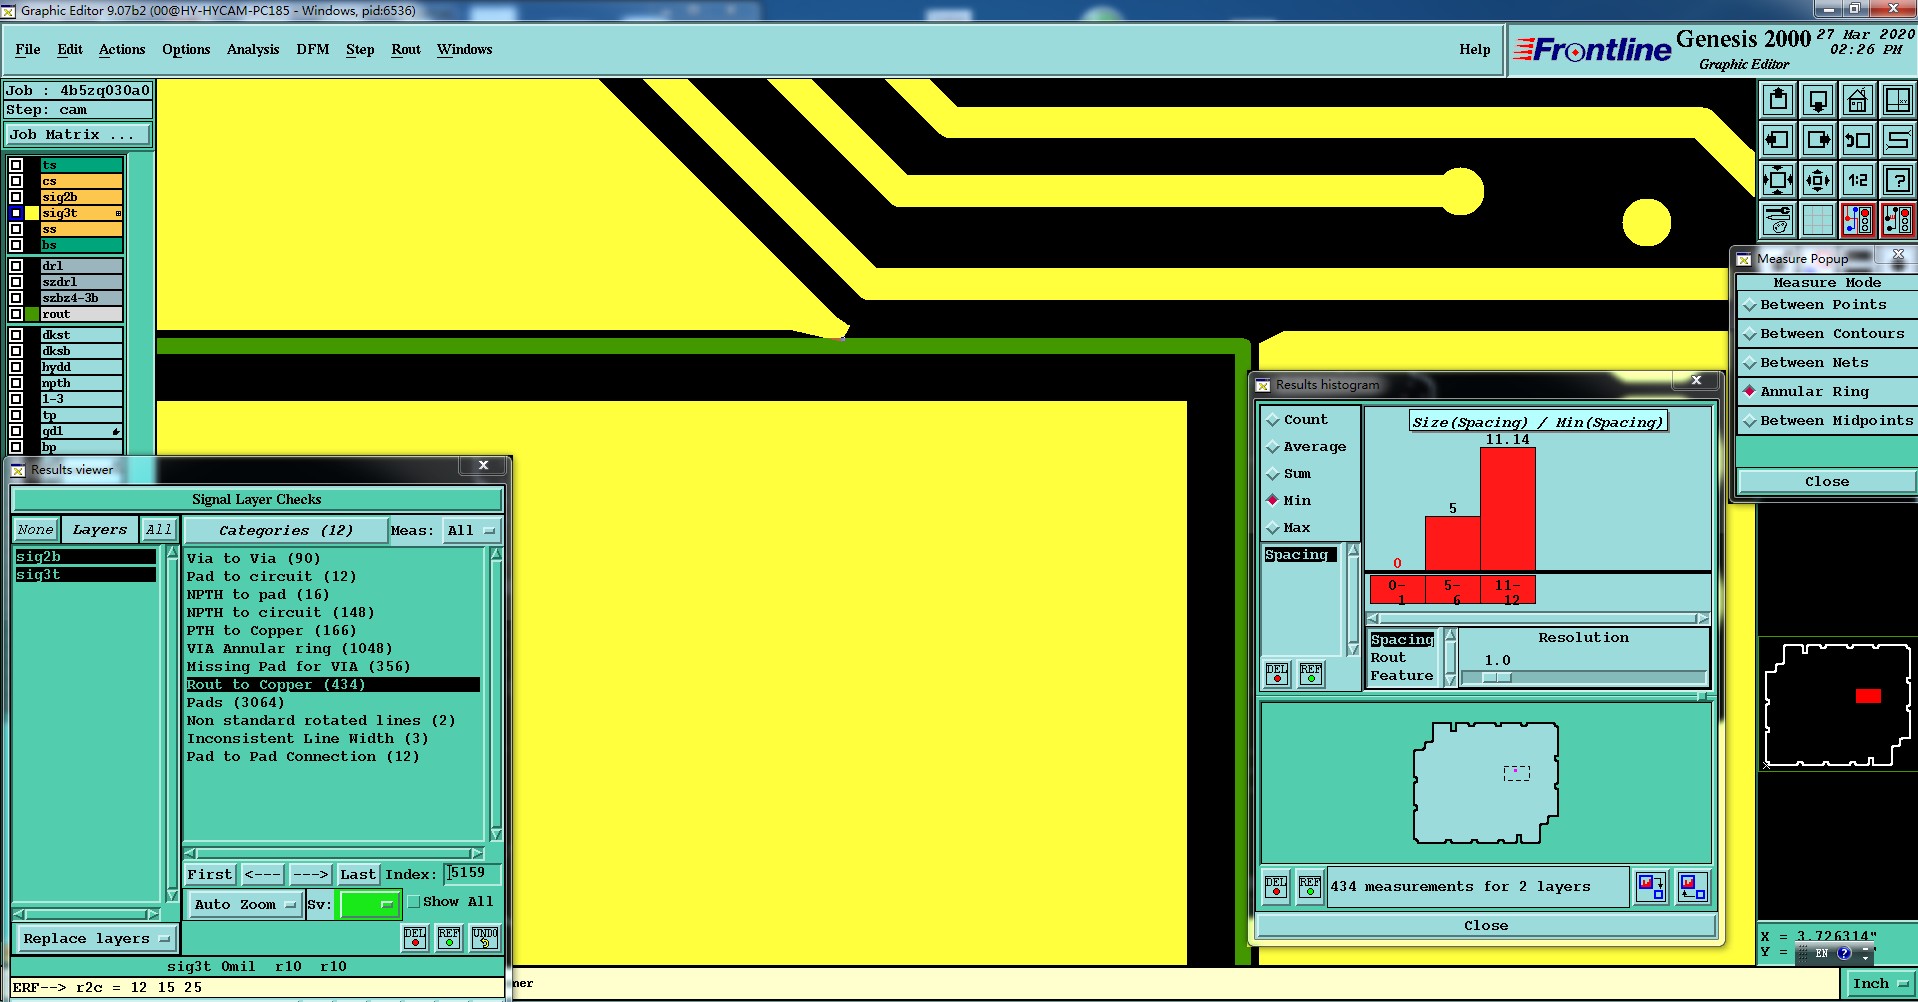Select Average radio in Results histogram
Viewport: 1918px width, 1002px height.
(1273, 447)
